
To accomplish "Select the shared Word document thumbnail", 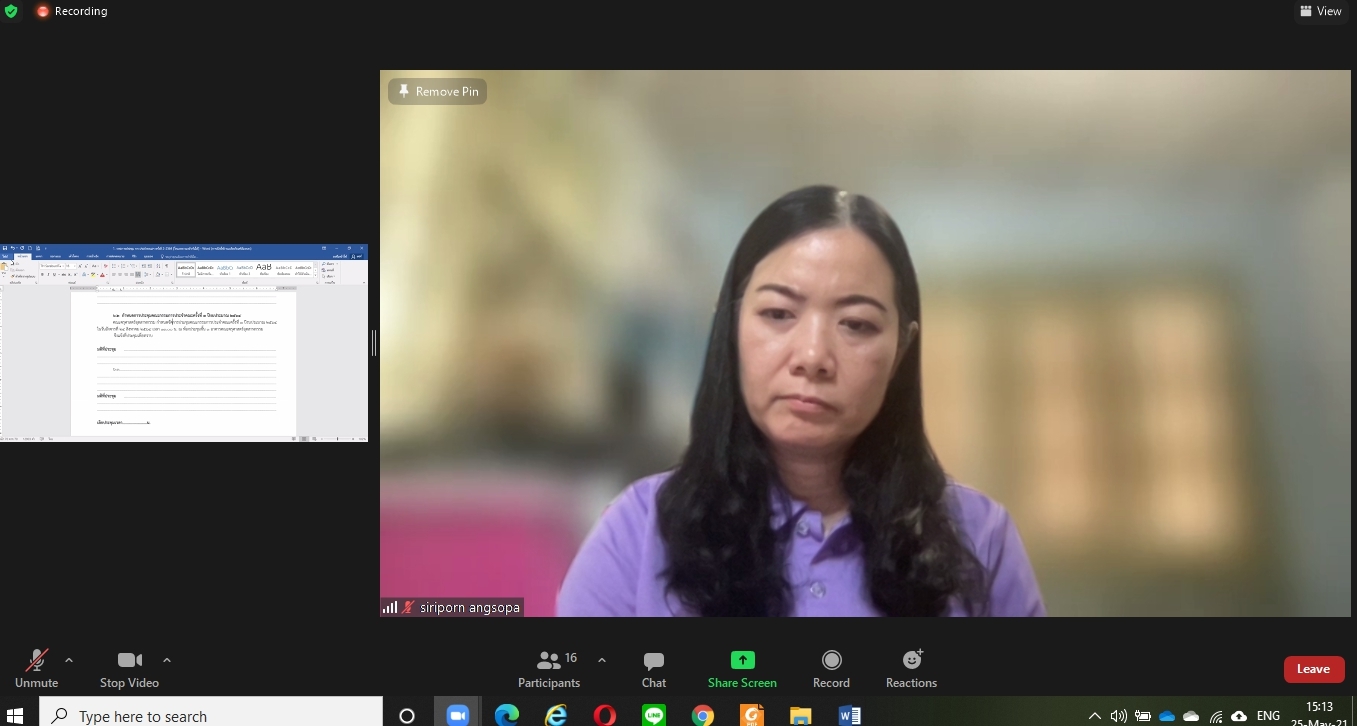I will click(184, 342).
